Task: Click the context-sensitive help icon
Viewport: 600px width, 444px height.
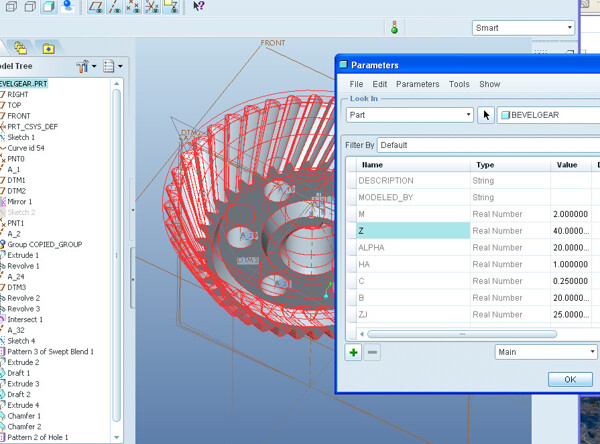Action: point(198,6)
